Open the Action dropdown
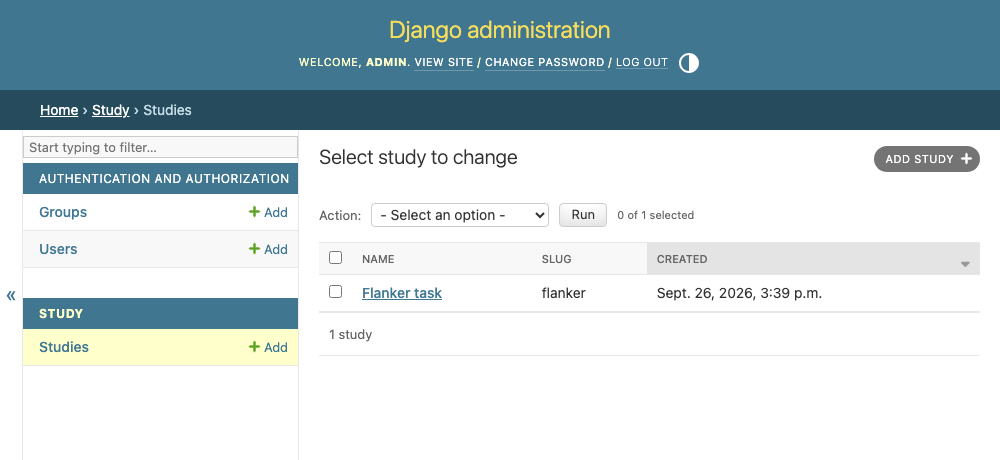The image size is (1000, 460). point(460,215)
